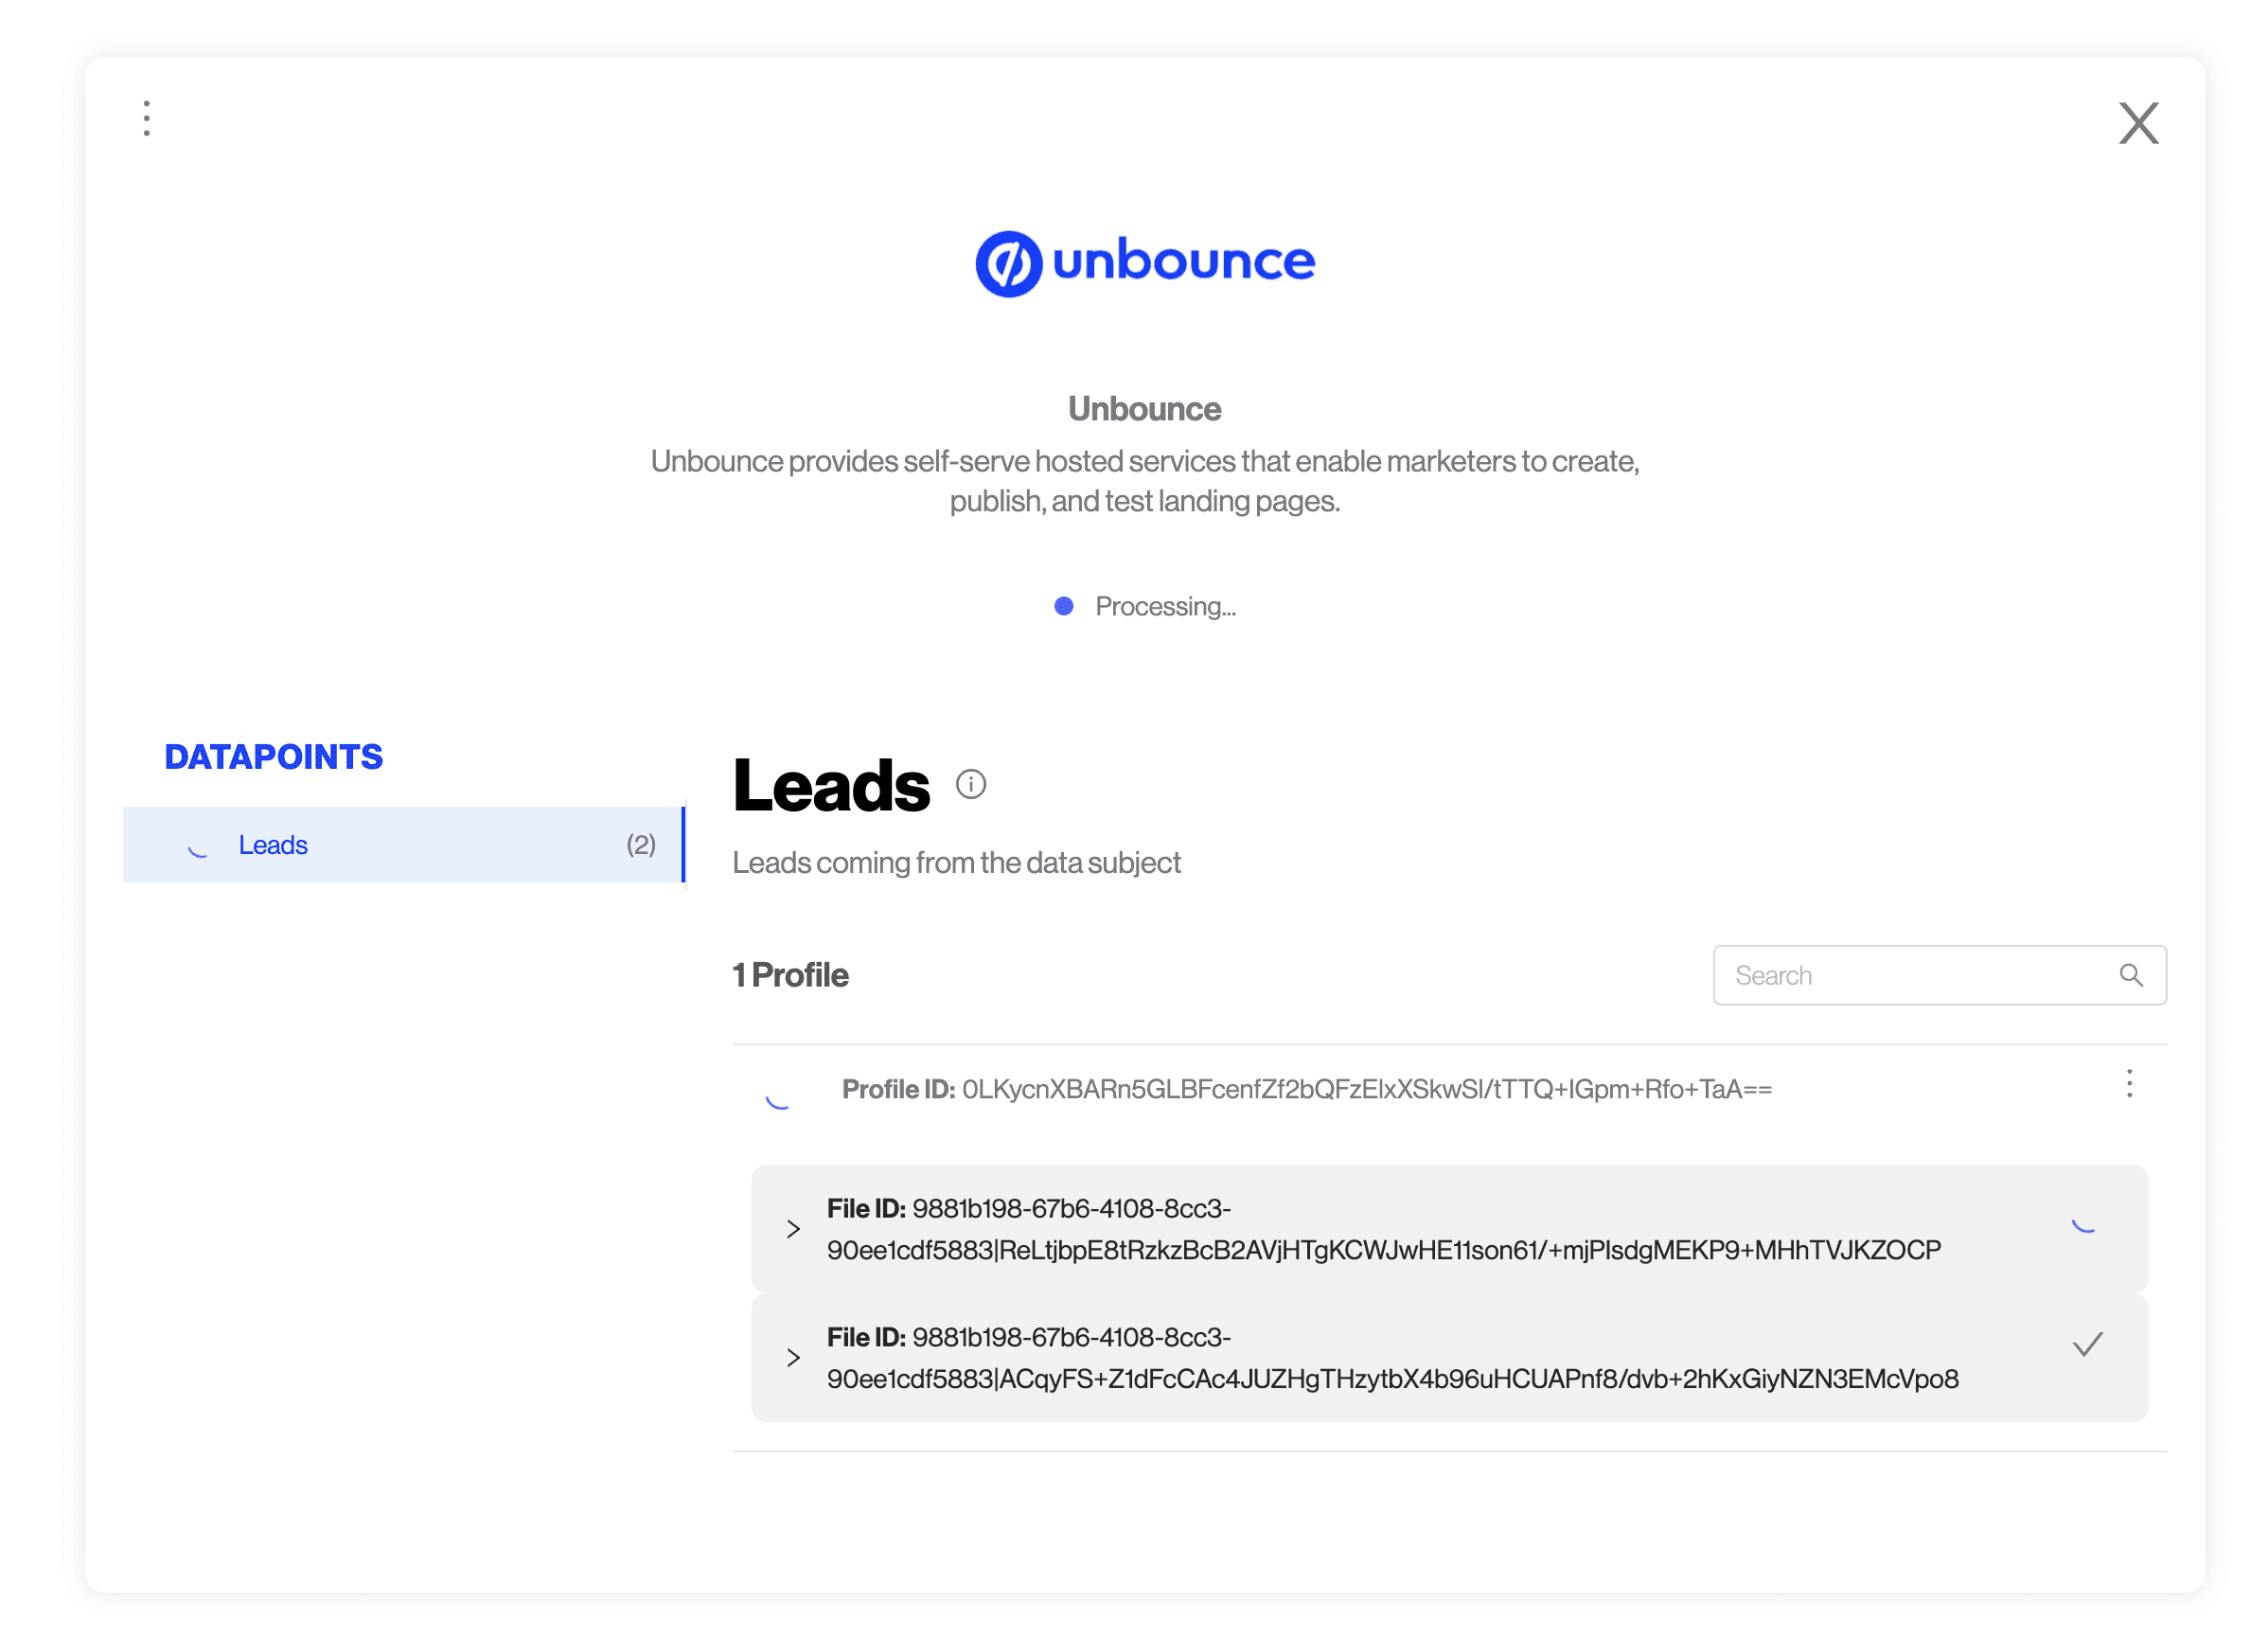The image size is (2268, 1638).
Task: Expand the first File ID row
Action: tap(793, 1229)
